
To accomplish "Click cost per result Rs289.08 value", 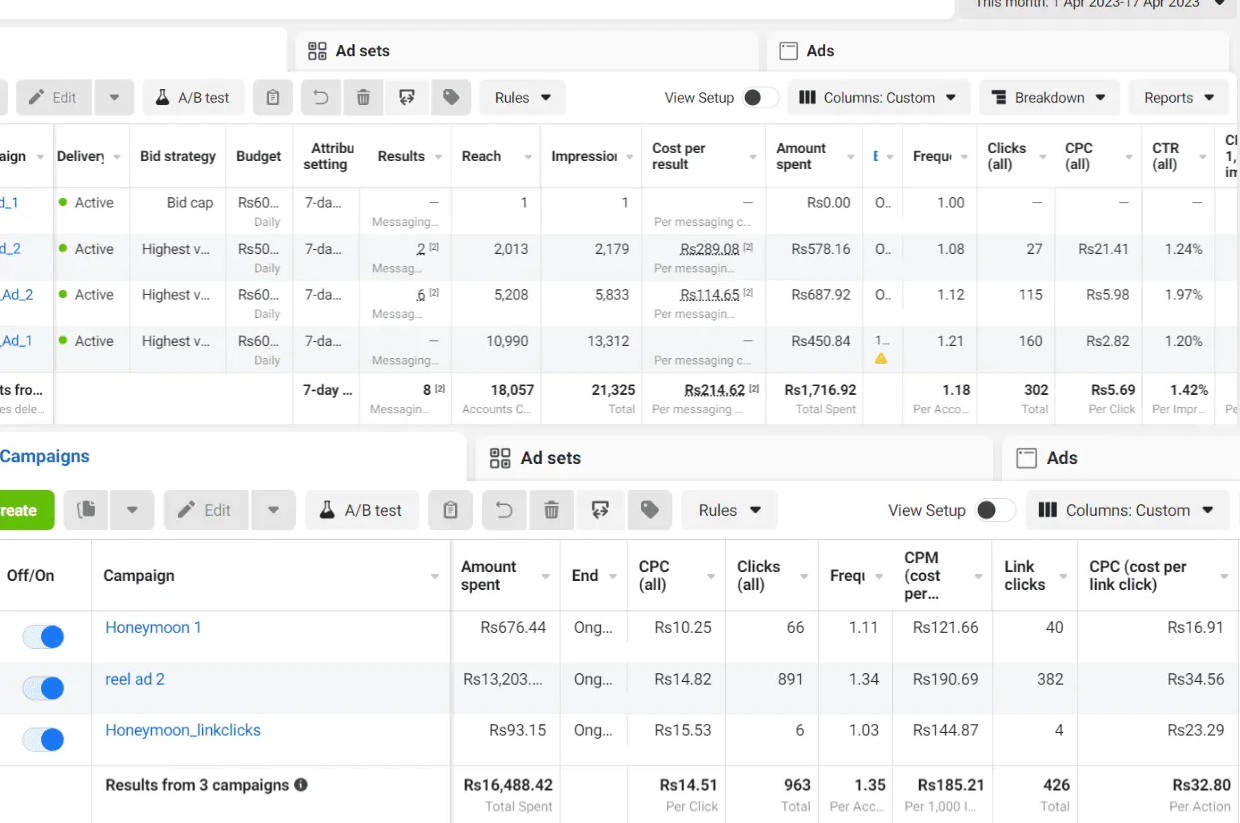I will click(709, 249).
